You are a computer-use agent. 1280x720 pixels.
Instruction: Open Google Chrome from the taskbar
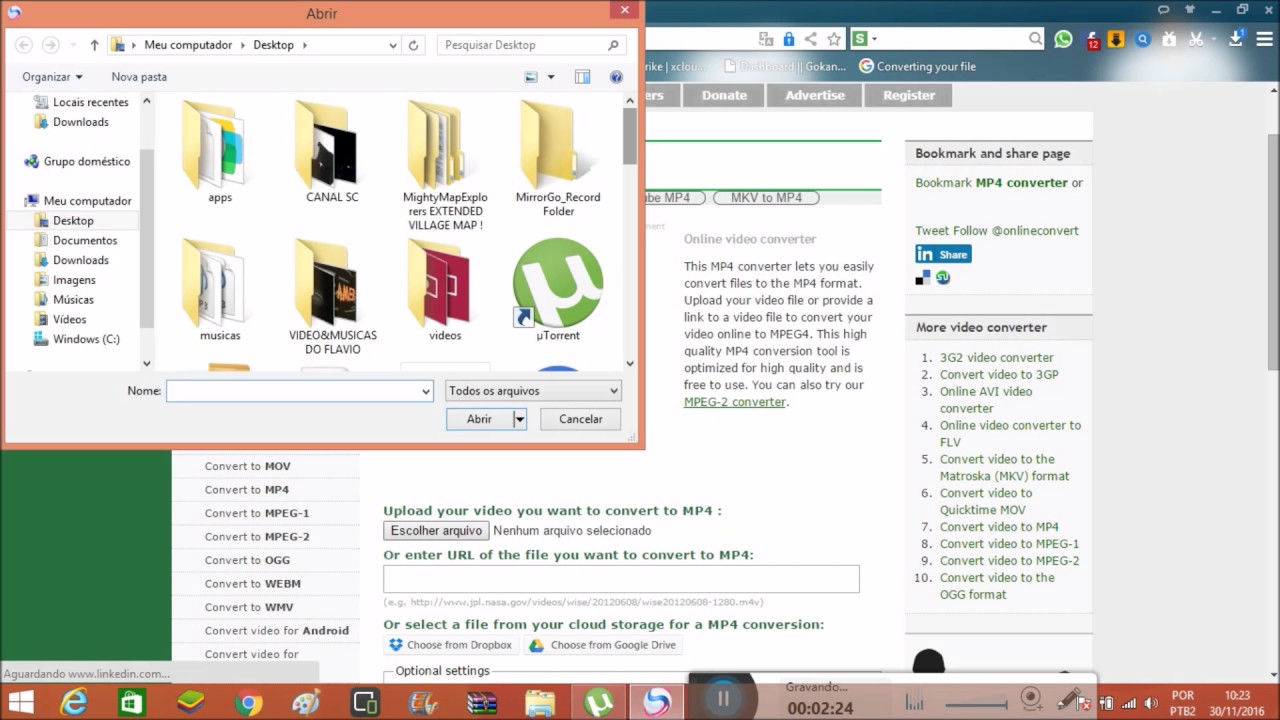pos(249,703)
